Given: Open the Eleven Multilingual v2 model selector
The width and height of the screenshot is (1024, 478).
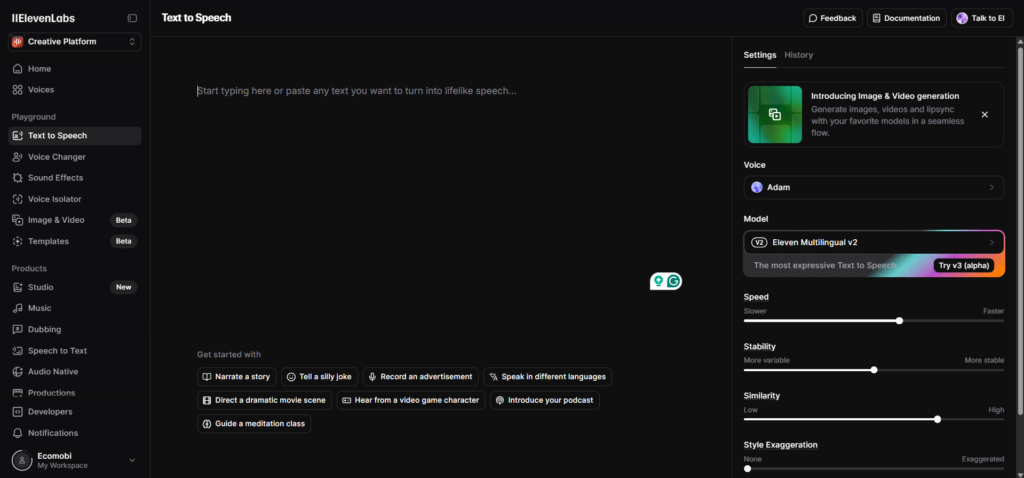Looking at the screenshot, I should click(x=873, y=242).
